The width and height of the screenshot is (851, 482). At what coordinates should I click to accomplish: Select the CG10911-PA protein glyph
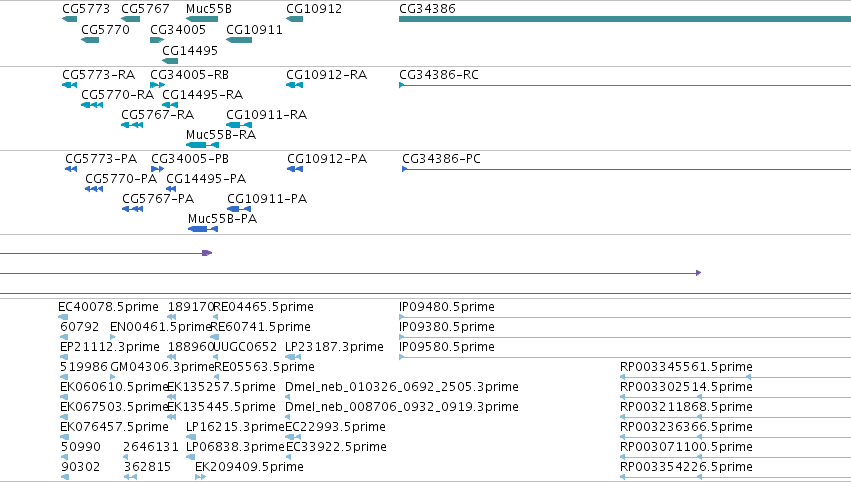point(239,209)
